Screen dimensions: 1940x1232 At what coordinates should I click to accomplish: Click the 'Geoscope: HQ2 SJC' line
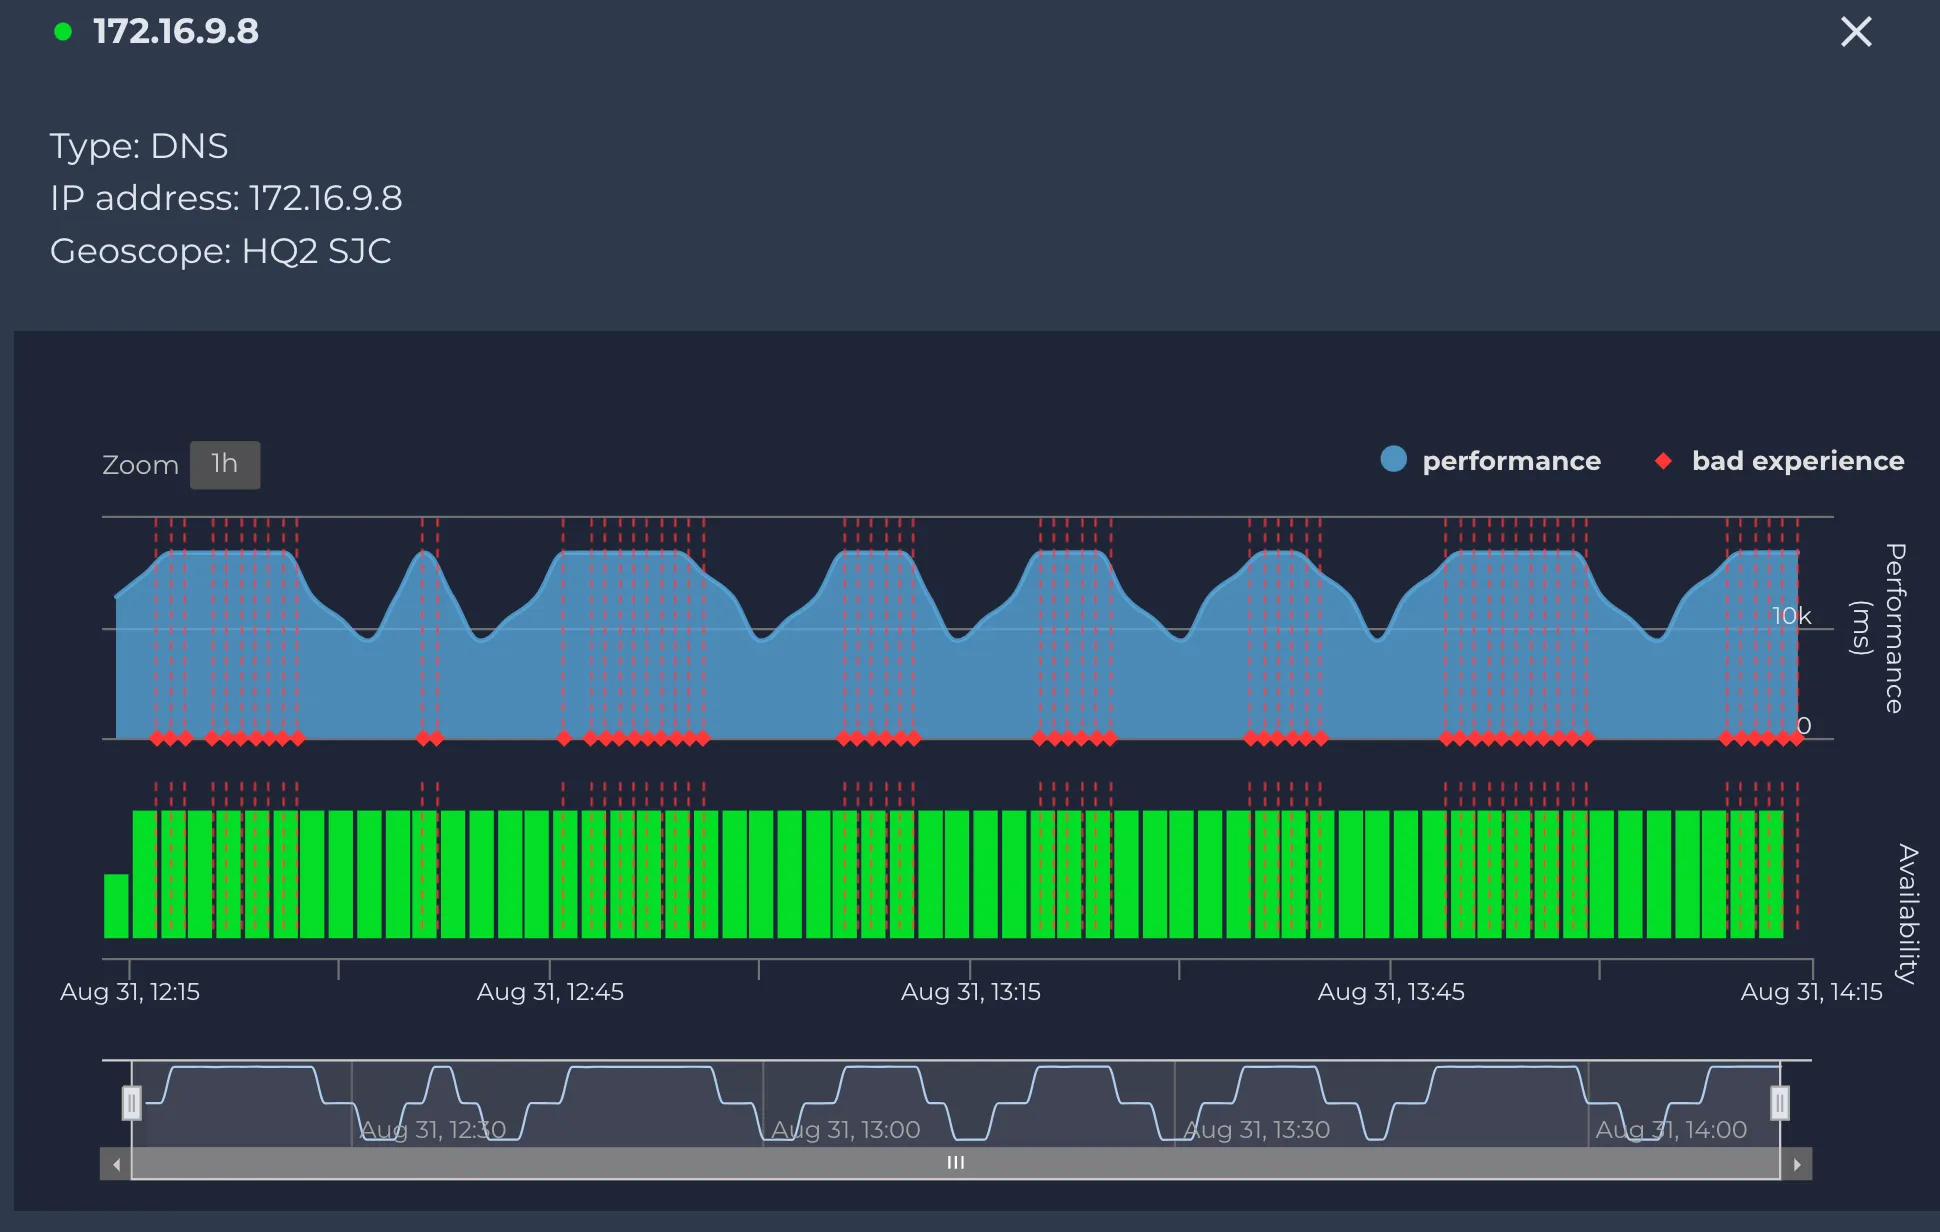[x=220, y=250]
